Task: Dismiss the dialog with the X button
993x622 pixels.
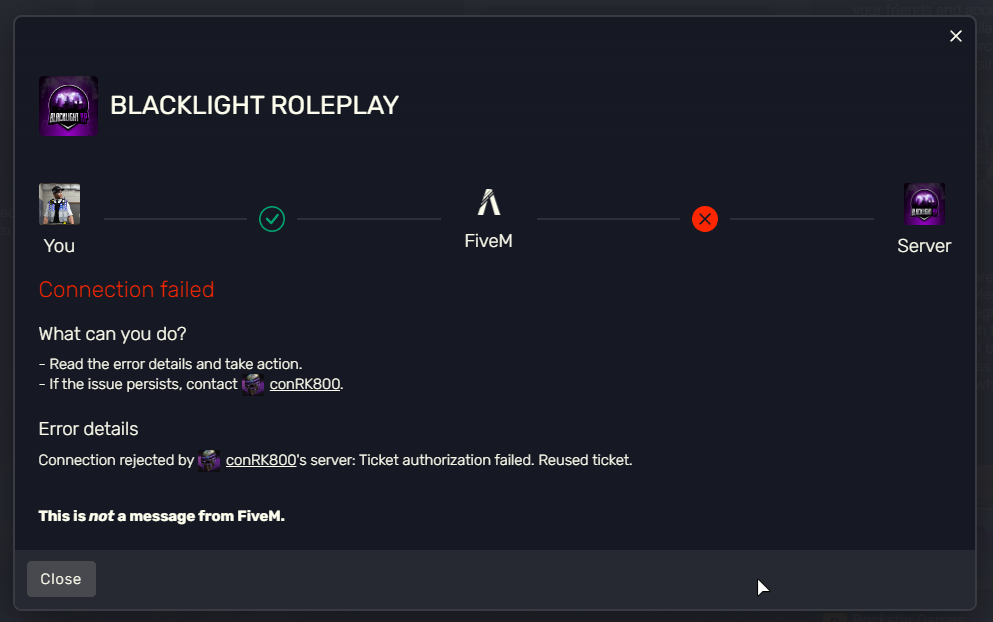Action: point(955,36)
